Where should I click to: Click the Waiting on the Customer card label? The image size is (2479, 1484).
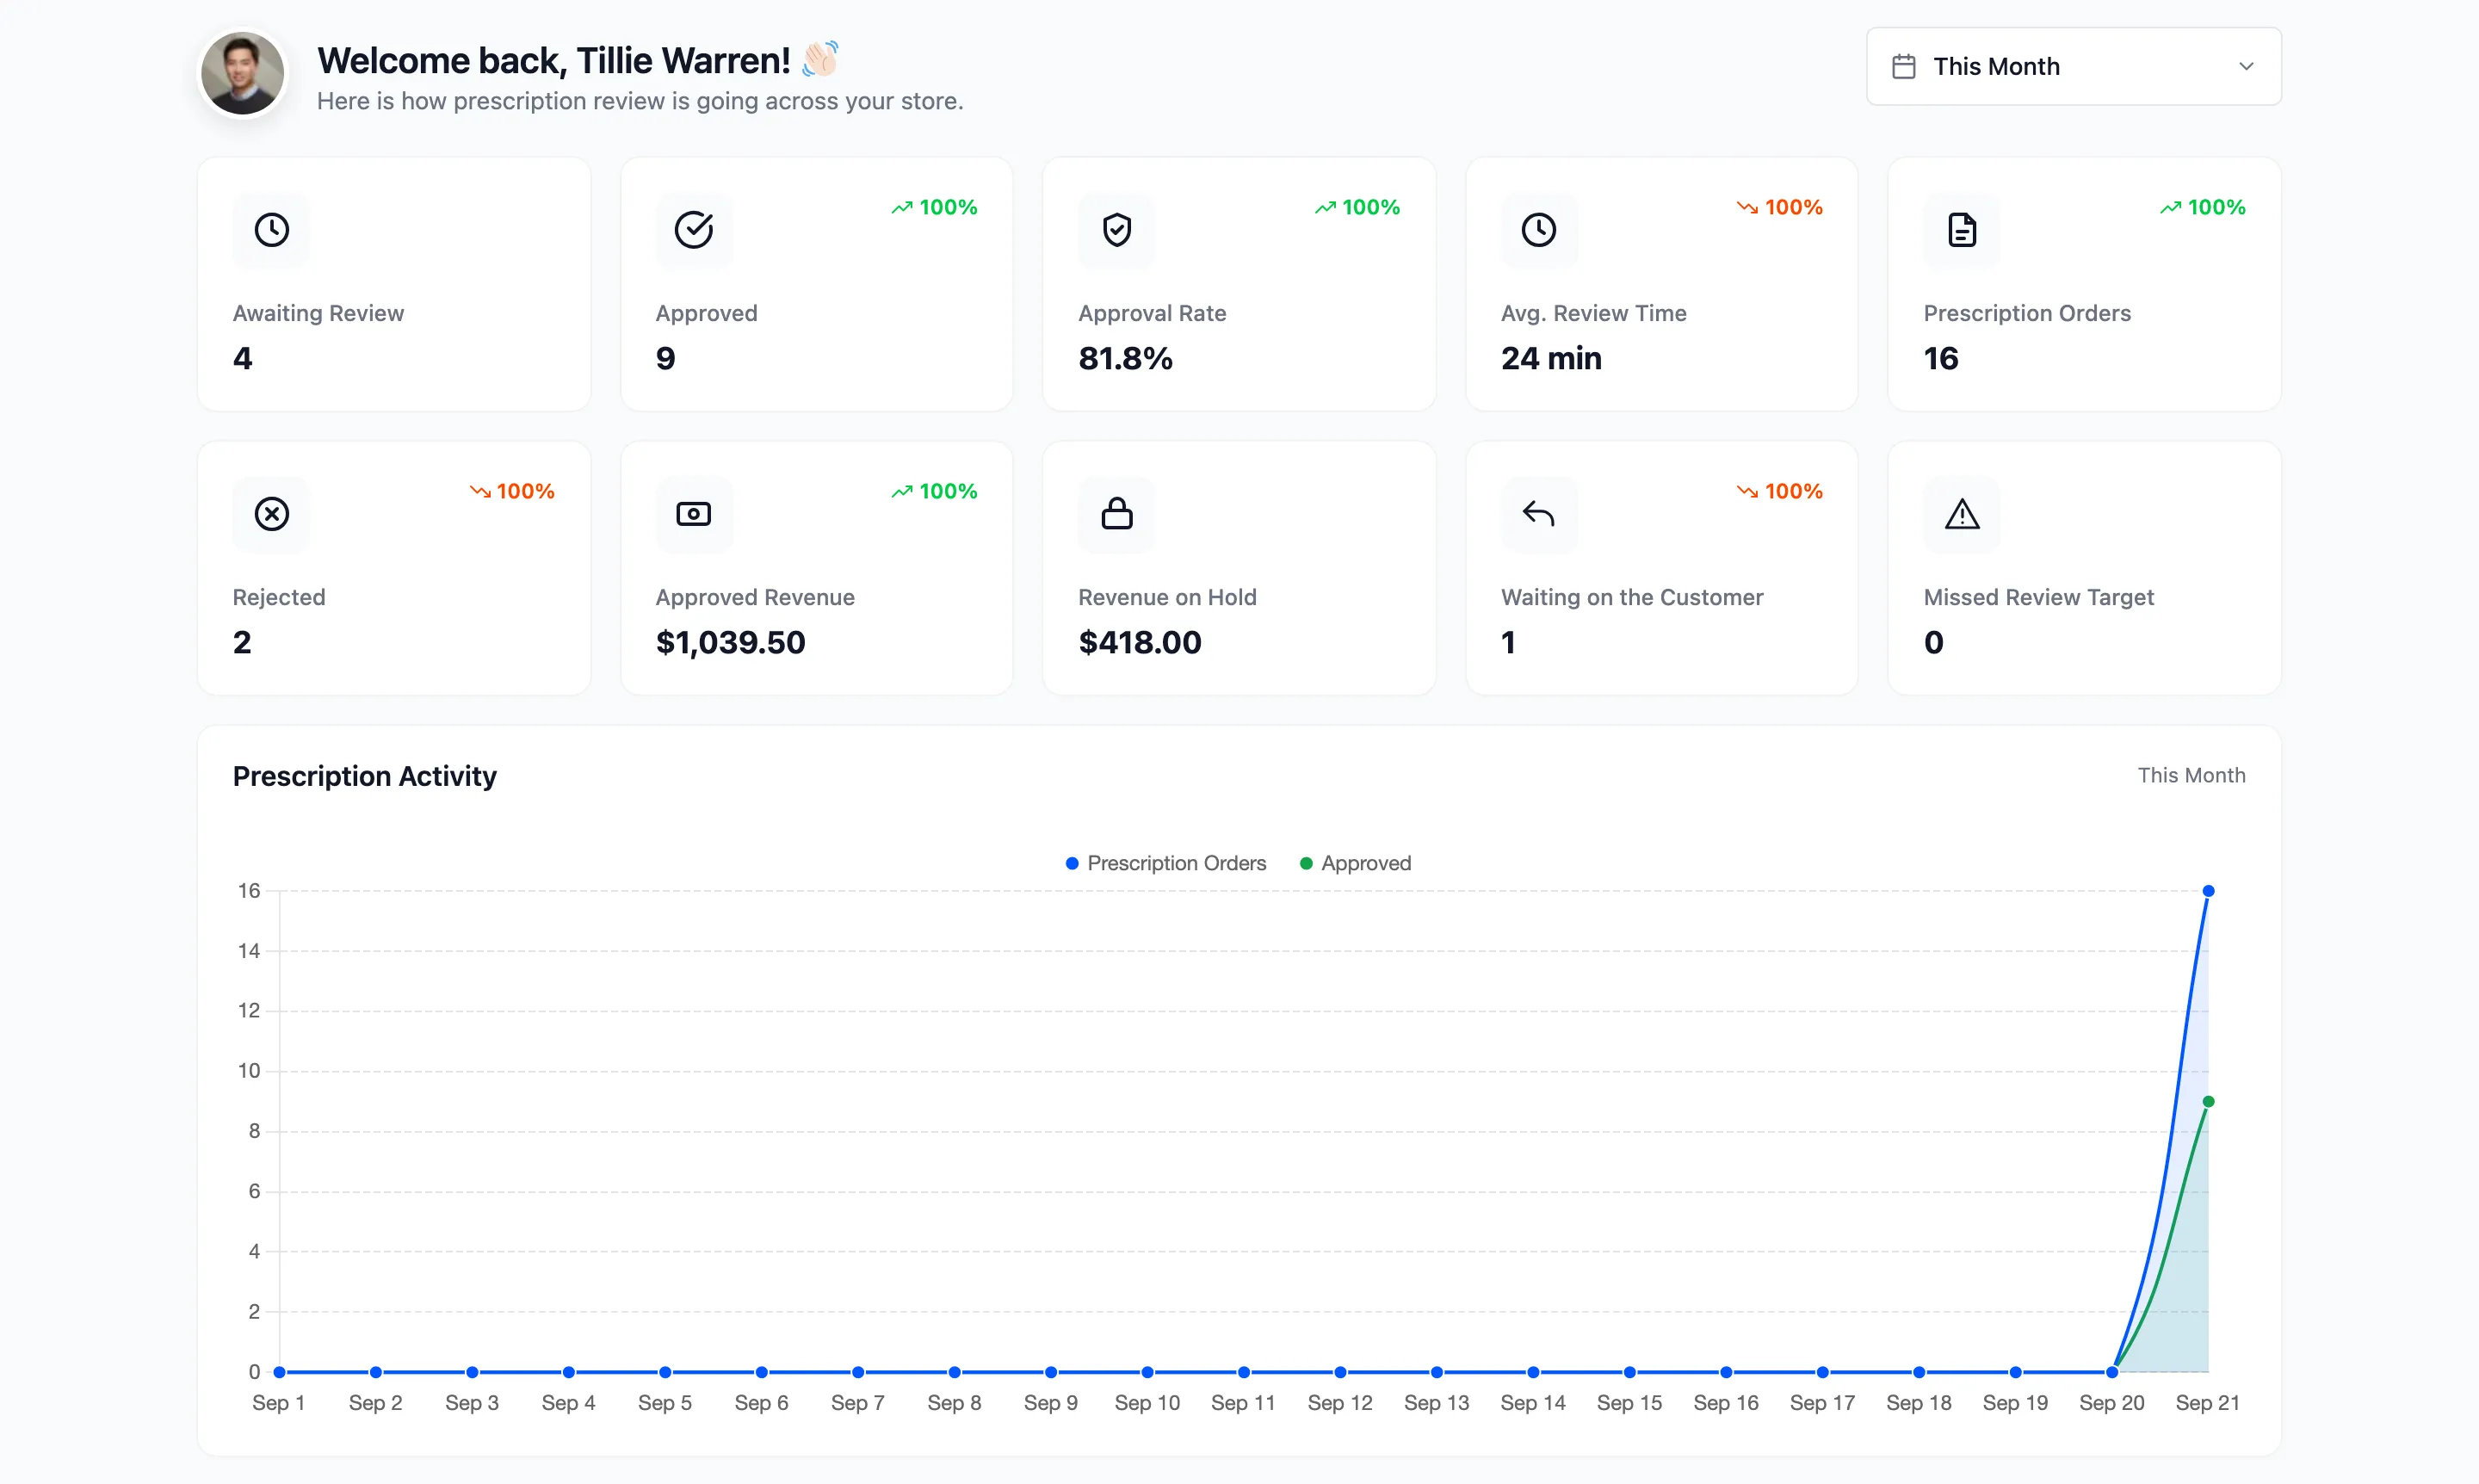pos(1632,597)
